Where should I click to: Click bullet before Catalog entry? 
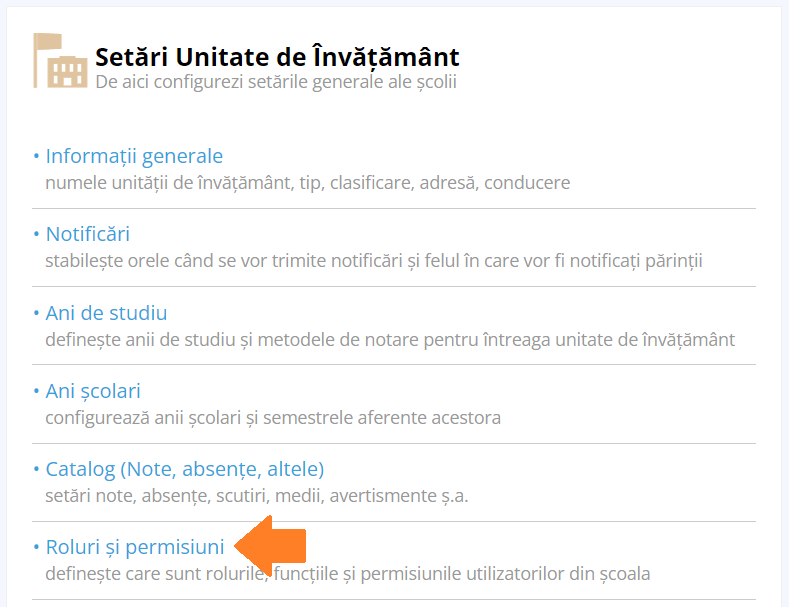36,470
